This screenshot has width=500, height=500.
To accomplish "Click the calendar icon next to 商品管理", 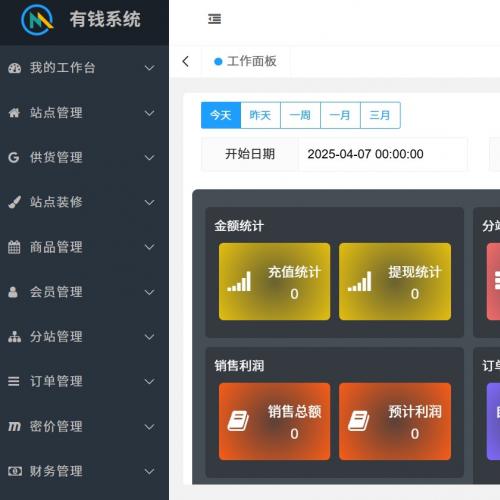I will (14, 247).
